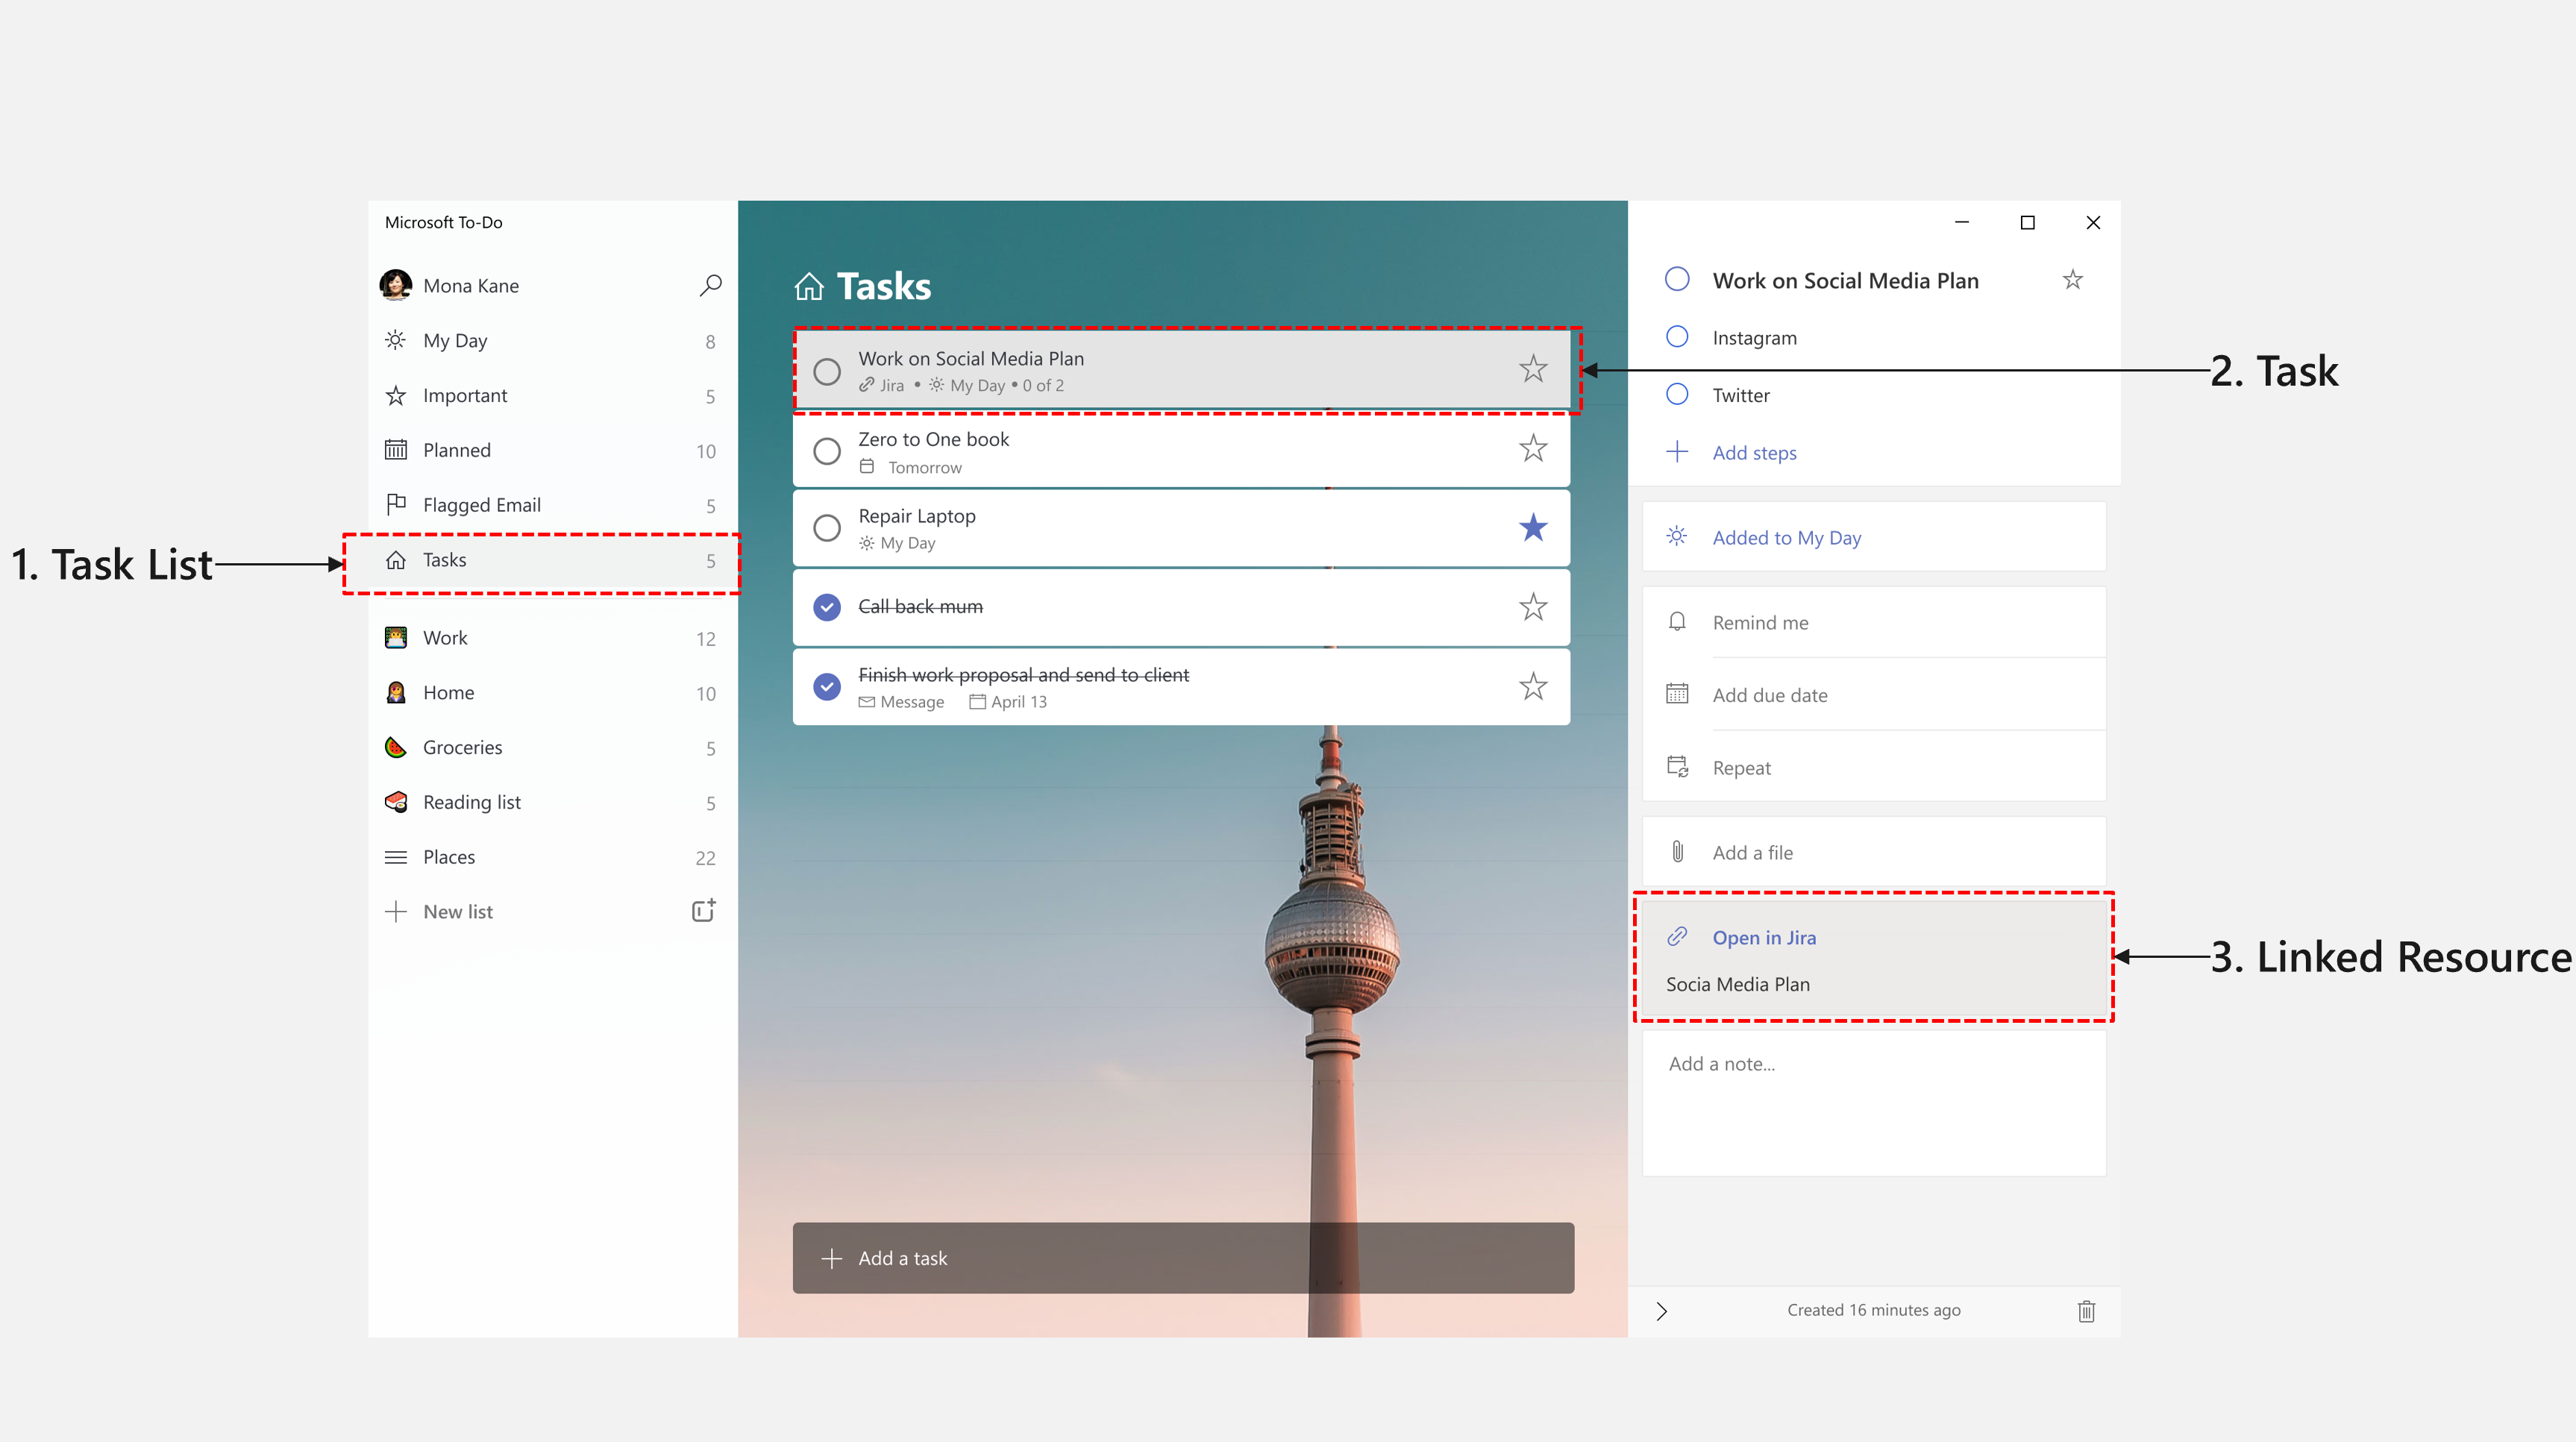The width and height of the screenshot is (2576, 1442).
Task: Click Add due date calendar option
Action: point(1770,694)
